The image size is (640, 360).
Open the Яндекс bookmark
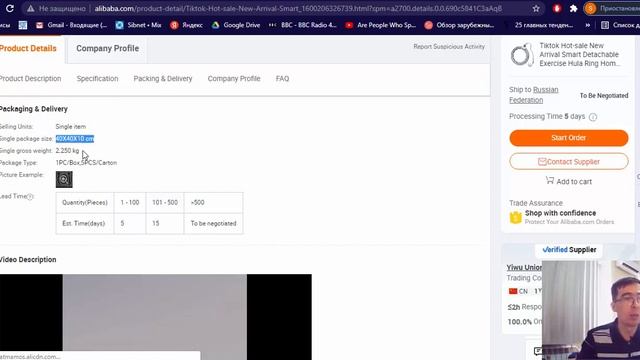(186, 25)
